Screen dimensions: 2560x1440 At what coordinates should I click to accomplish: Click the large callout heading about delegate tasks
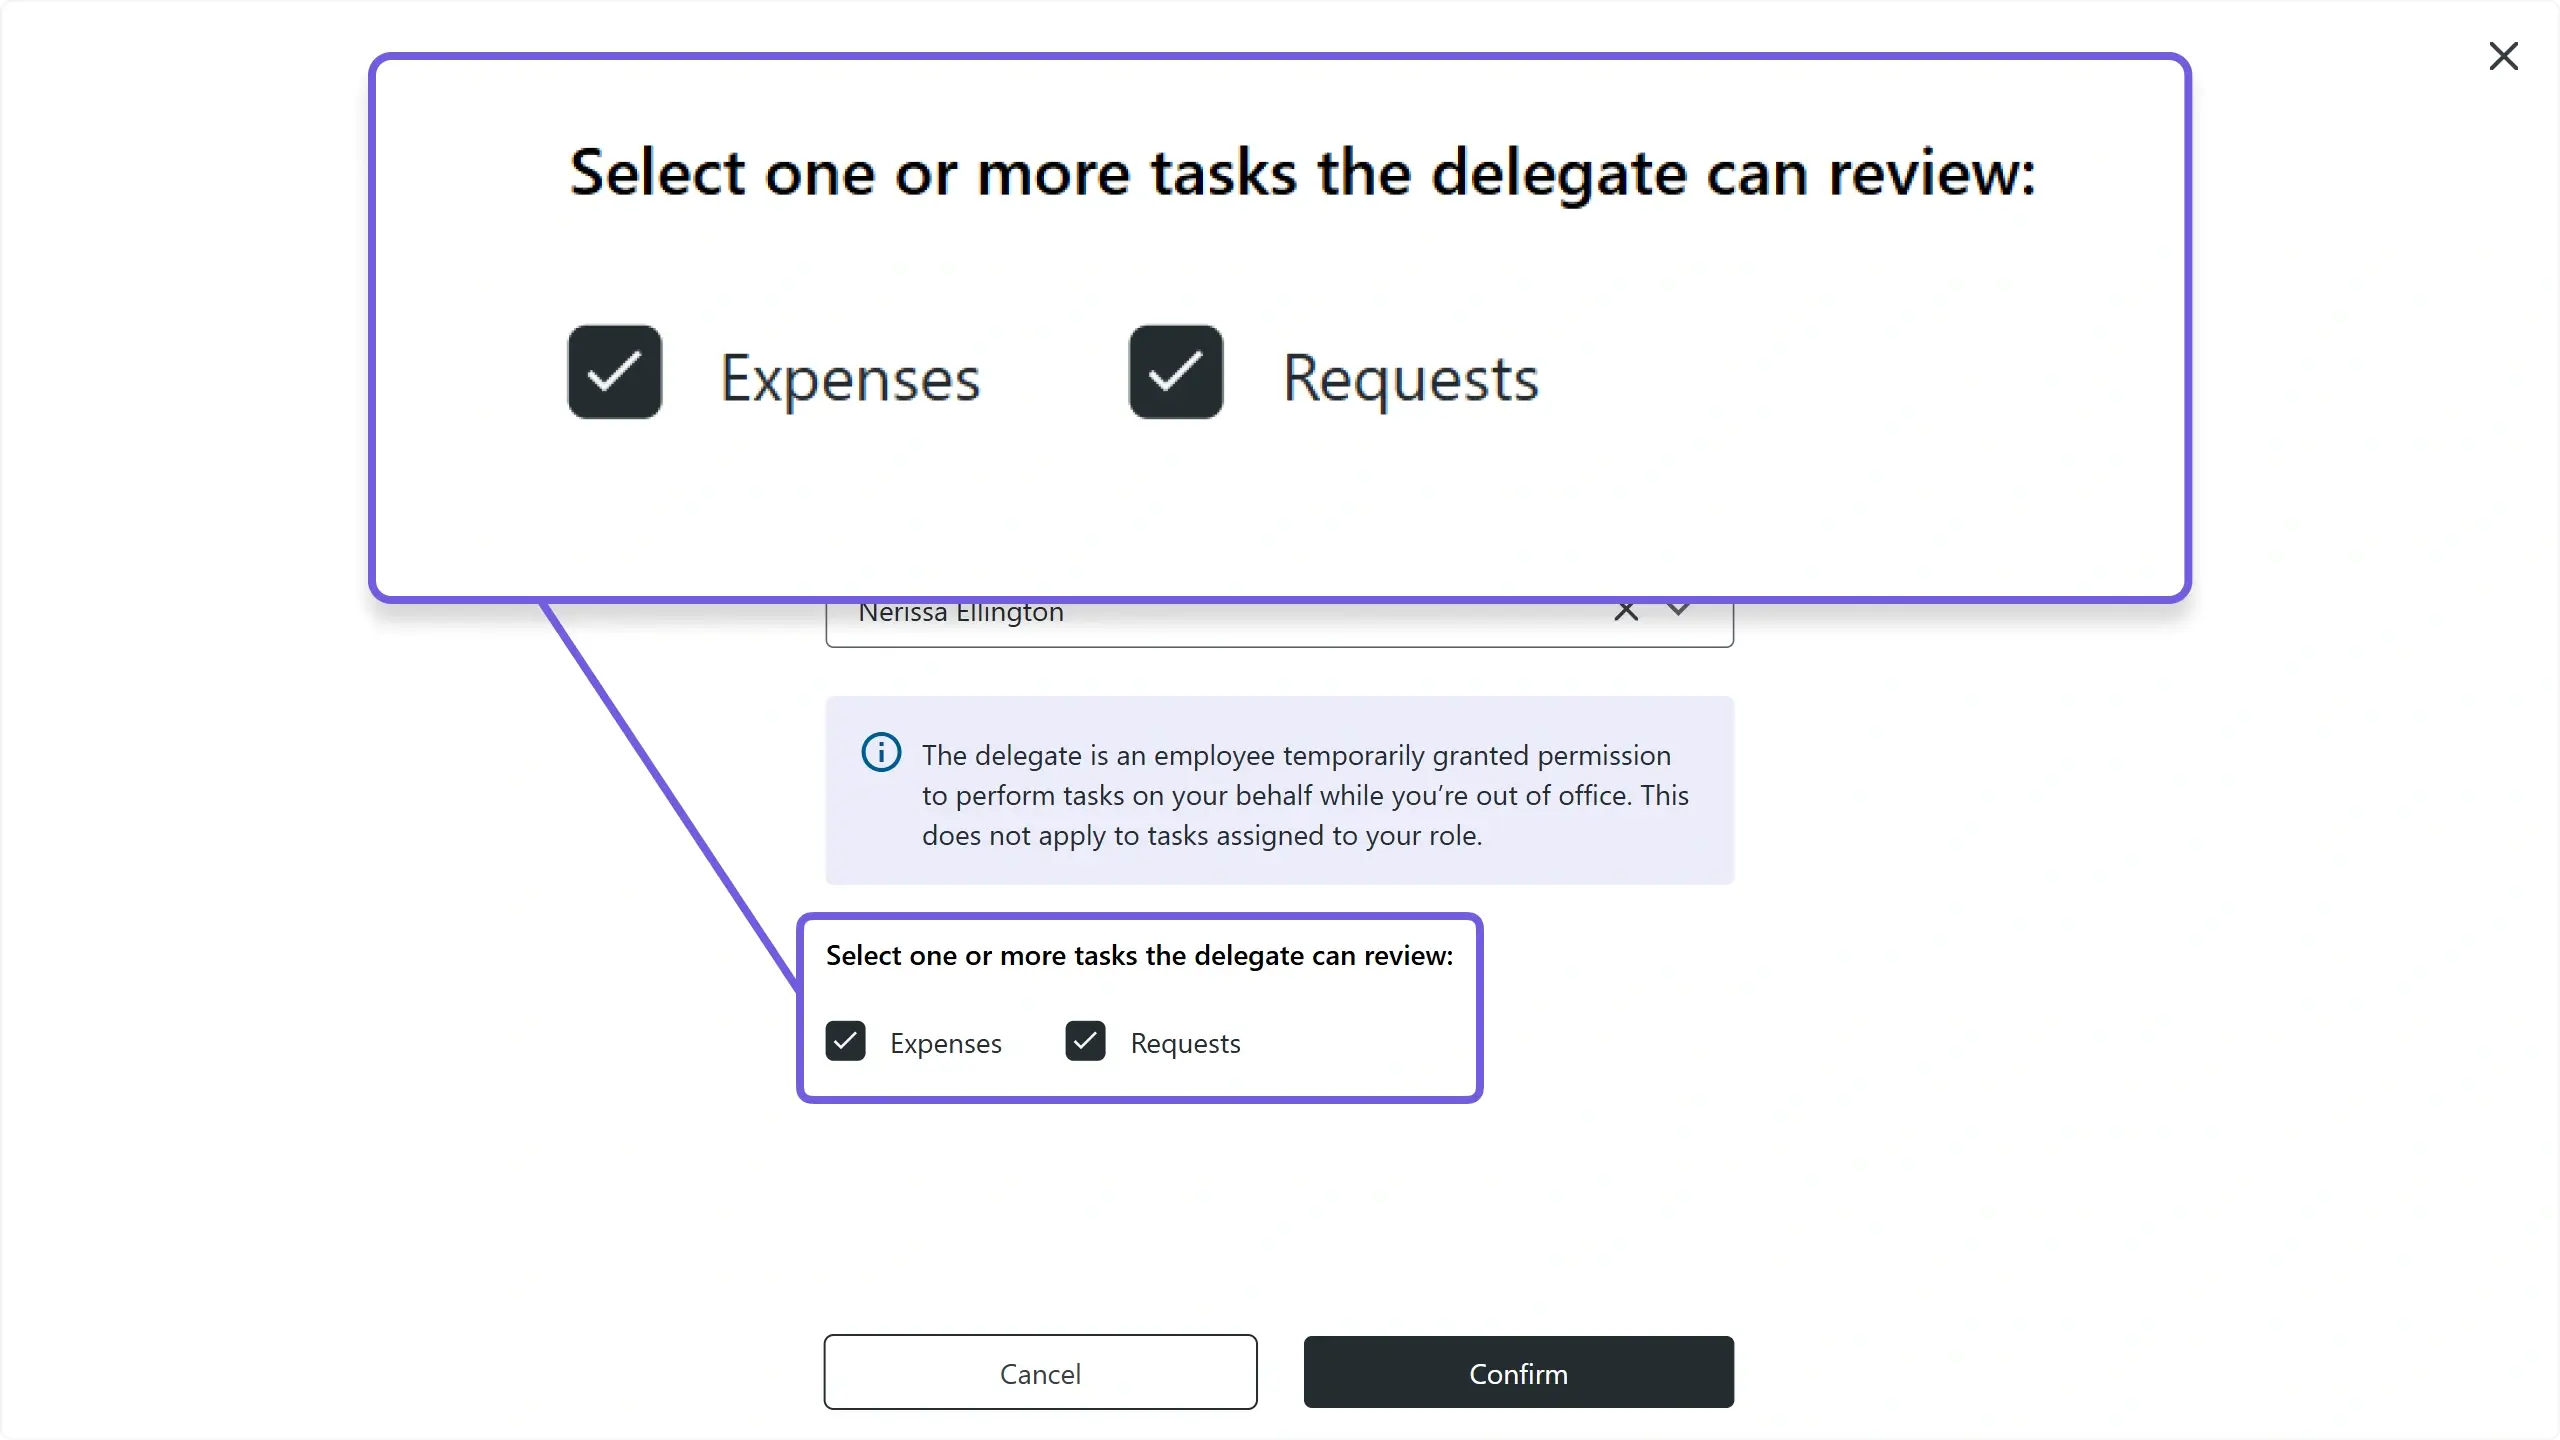[1302, 174]
